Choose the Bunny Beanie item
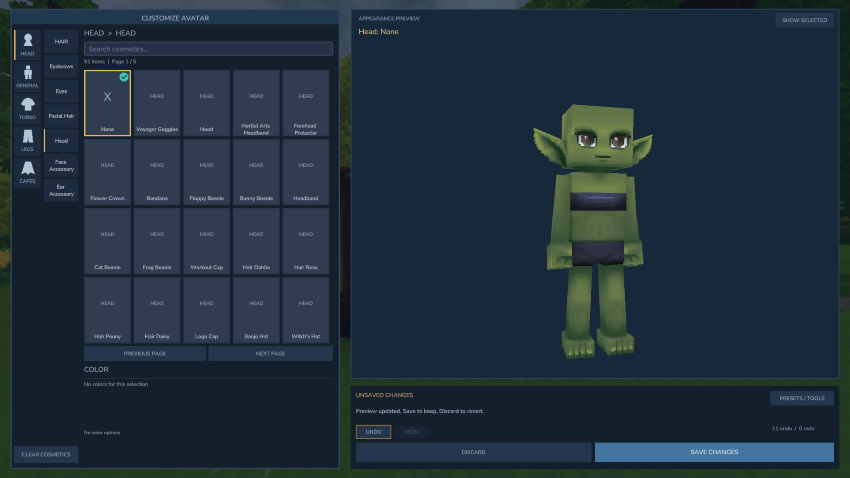850x478 pixels. pyautogui.click(x=256, y=172)
